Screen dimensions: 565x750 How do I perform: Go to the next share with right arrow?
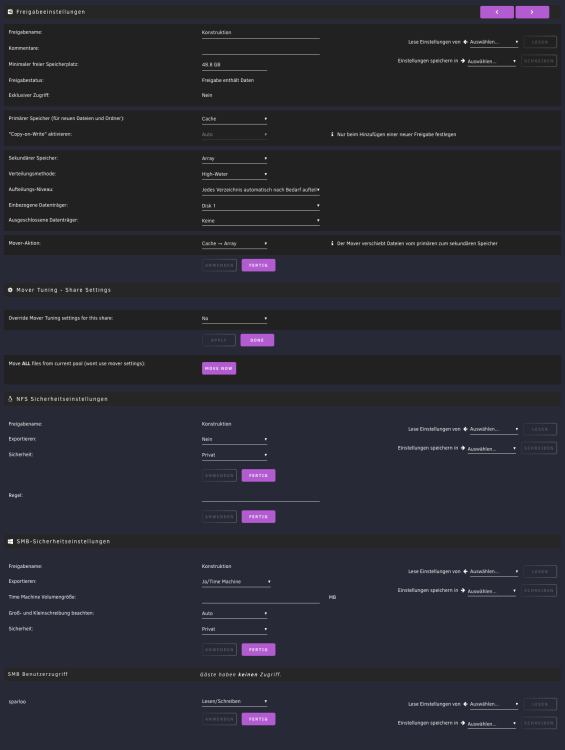click(x=532, y=12)
